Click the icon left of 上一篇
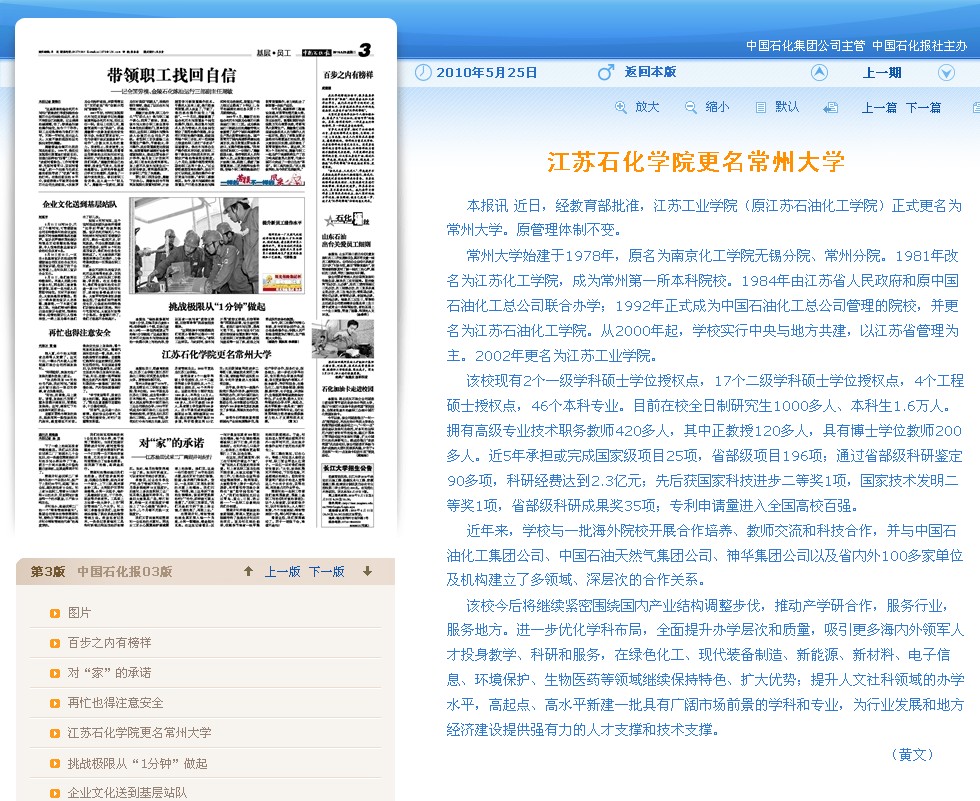This screenshot has width=980, height=801. [830, 108]
